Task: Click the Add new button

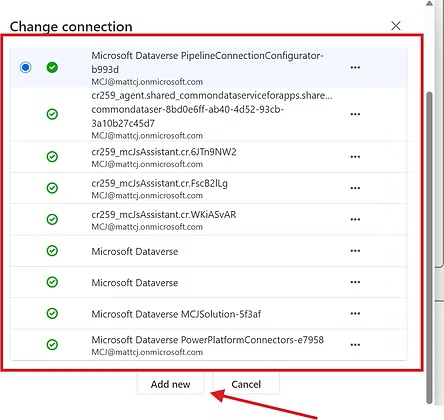Action: click(170, 384)
